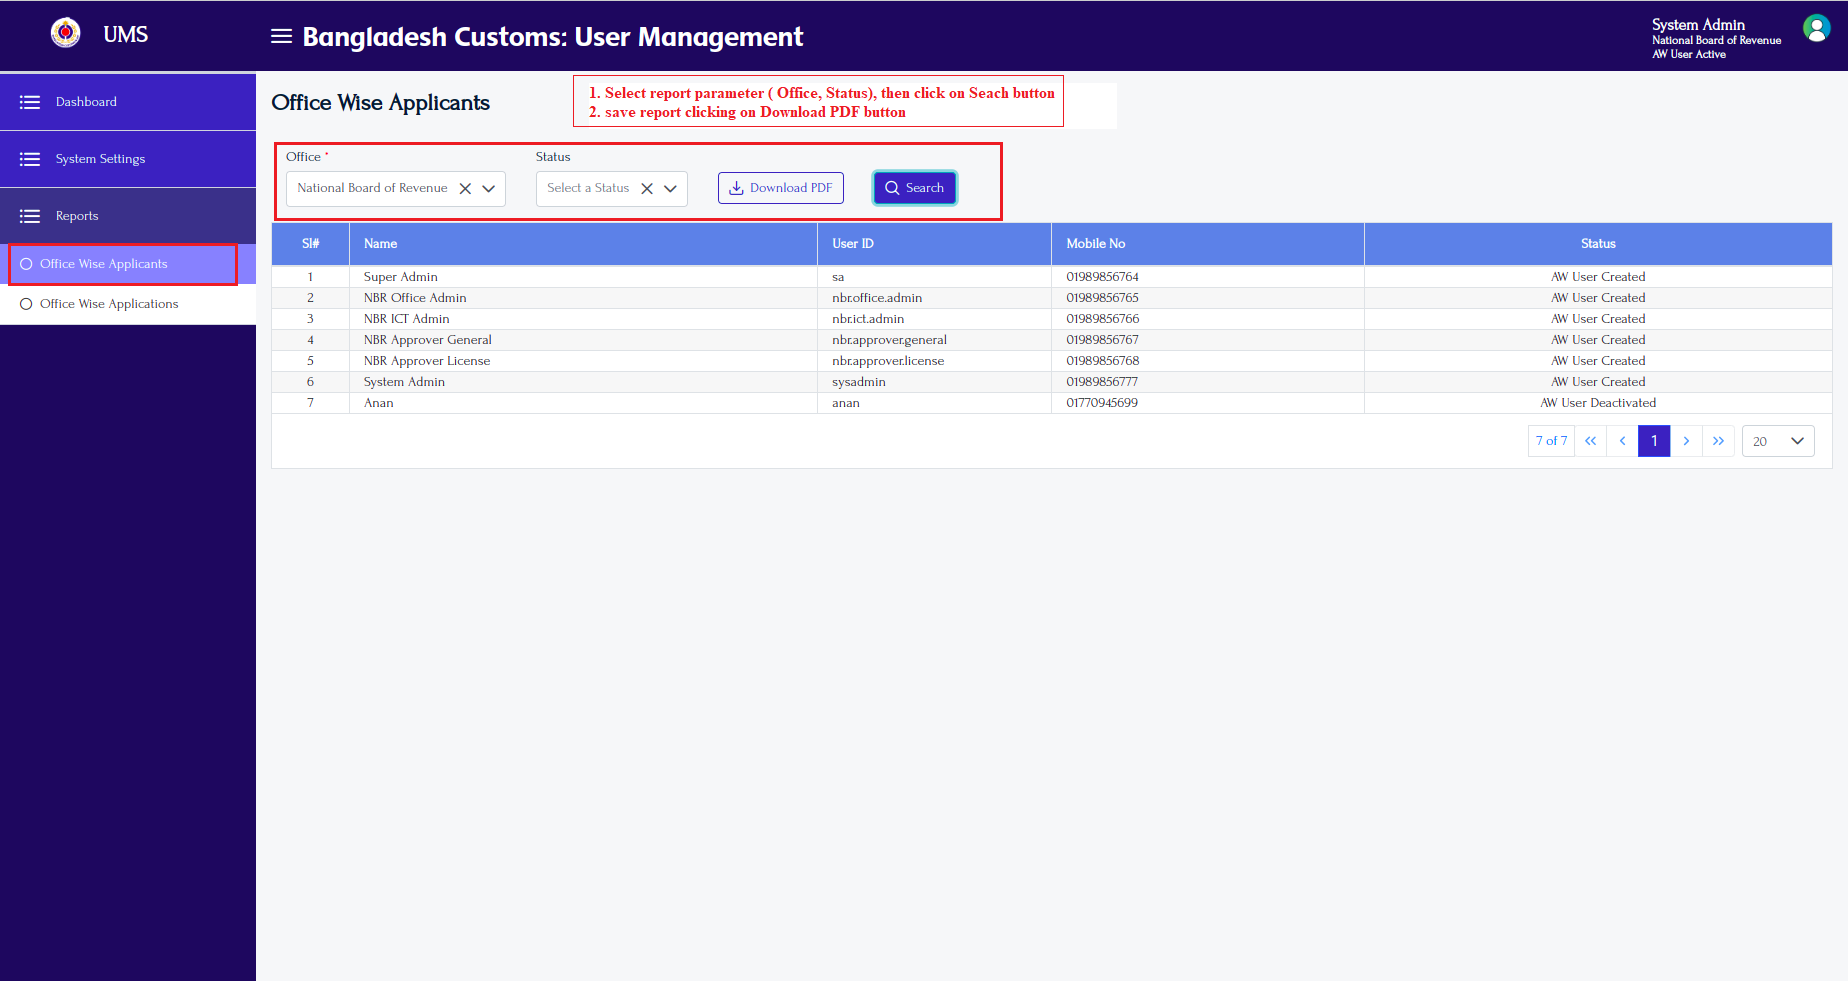1848x981 pixels.
Task: Click user ID 'nbr.approver.general'
Action: click(x=889, y=340)
